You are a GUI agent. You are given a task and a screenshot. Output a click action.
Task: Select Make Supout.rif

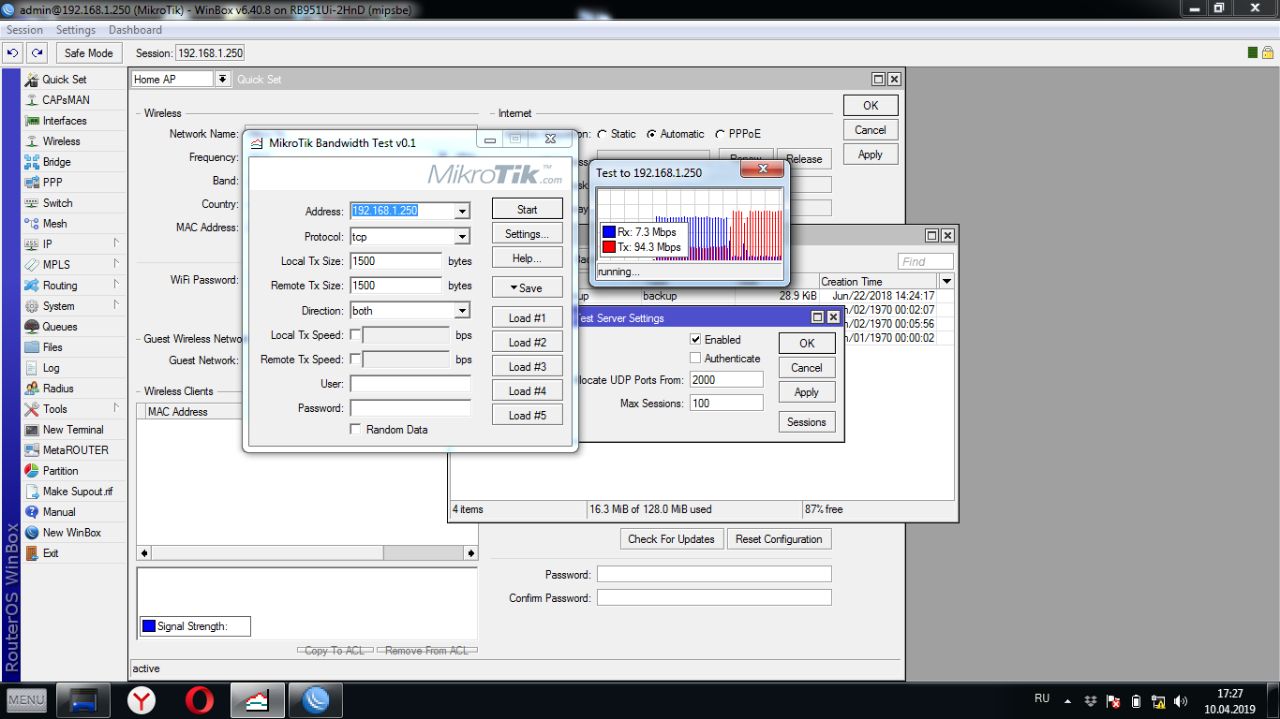tap(77, 491)
